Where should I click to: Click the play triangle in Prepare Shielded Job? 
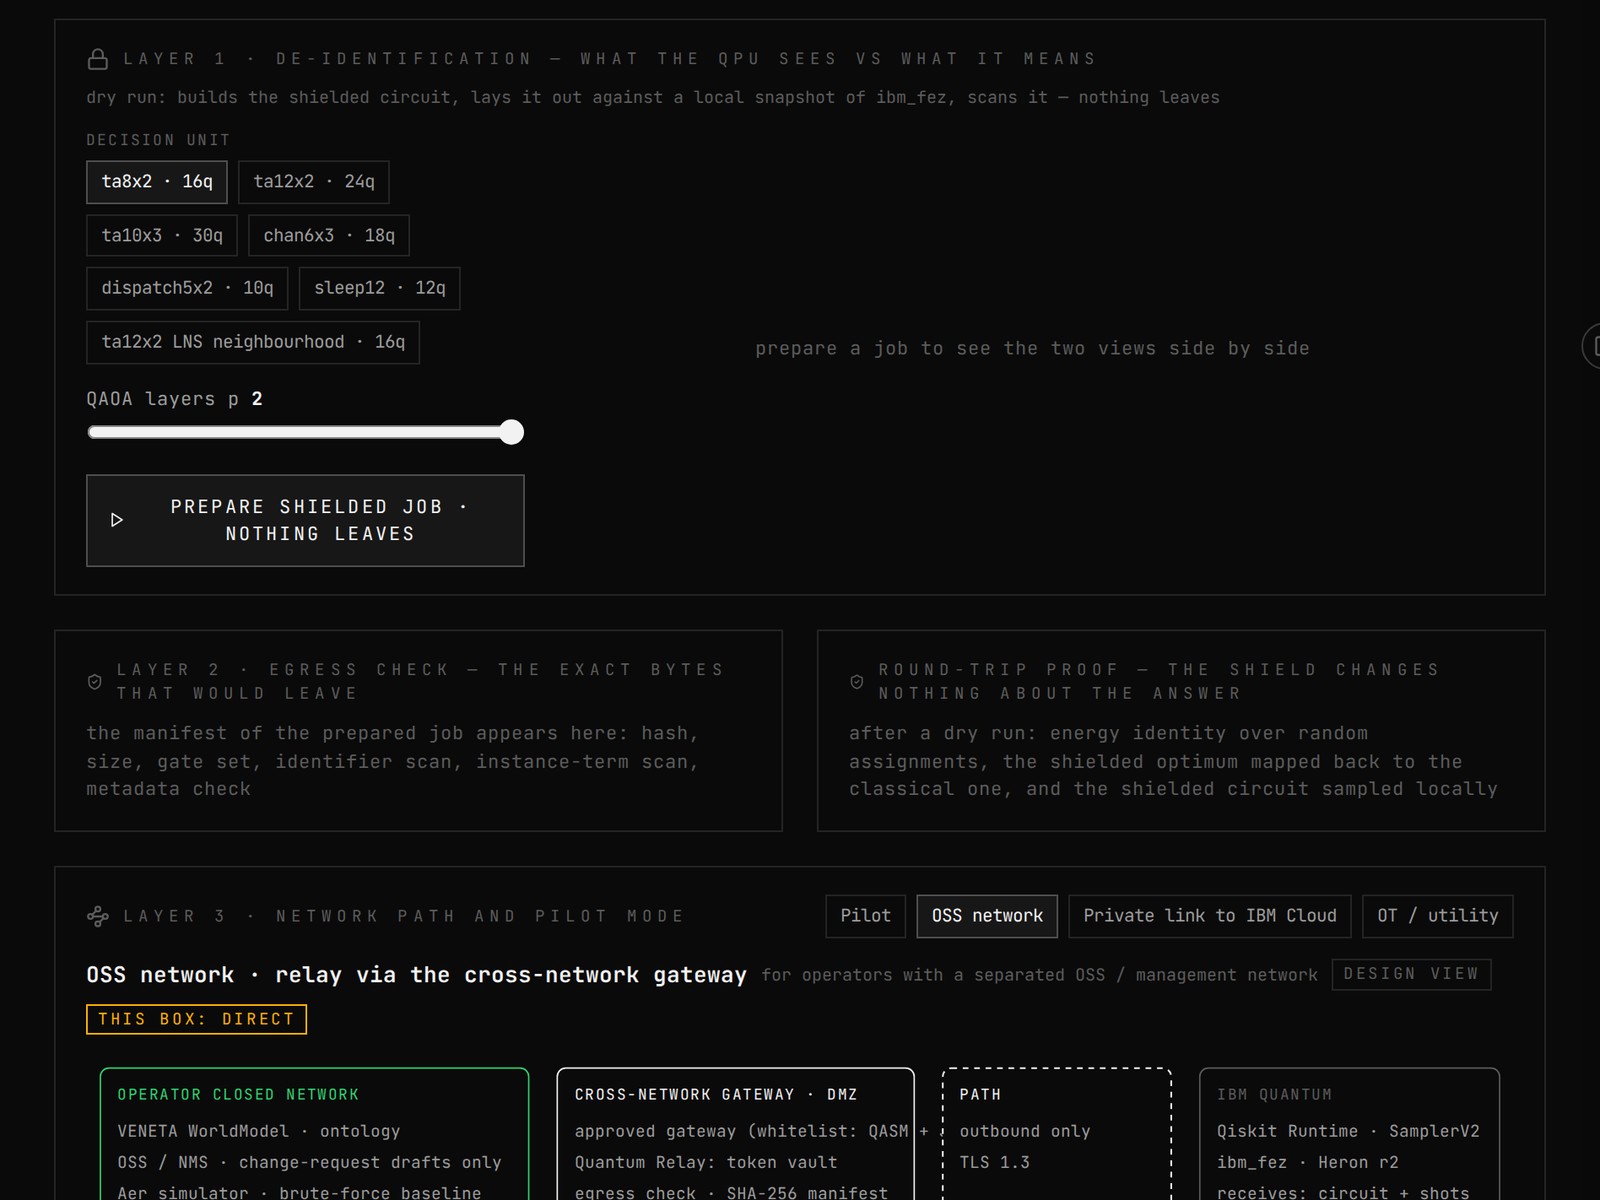(117, 520)
